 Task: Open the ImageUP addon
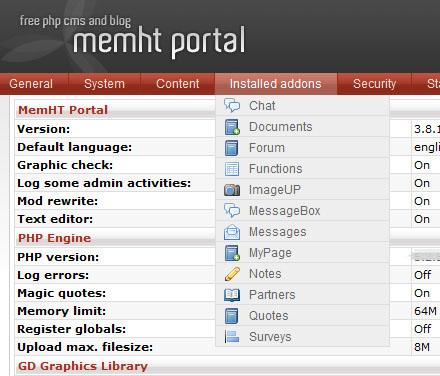click(x=302, y=190)
